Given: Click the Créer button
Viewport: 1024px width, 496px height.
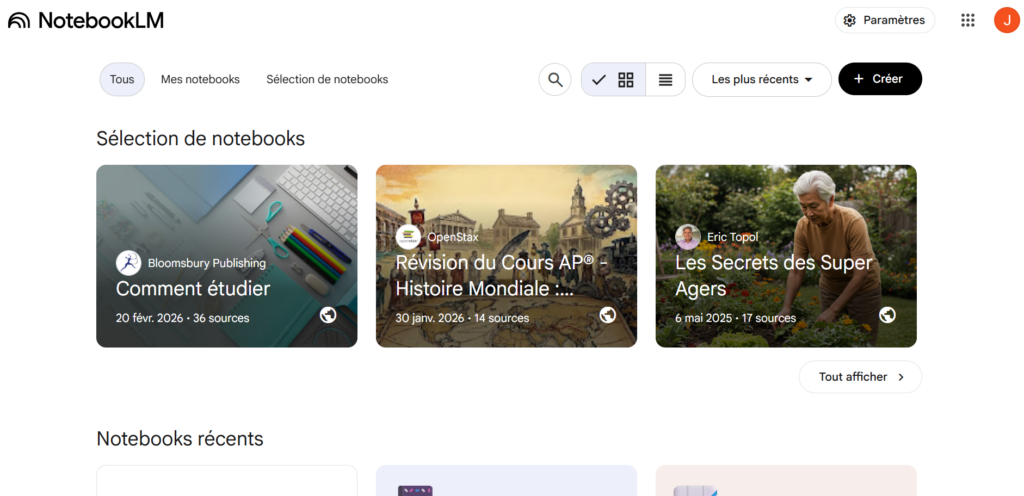Looking at the screenshot, I should click(879, 79).
